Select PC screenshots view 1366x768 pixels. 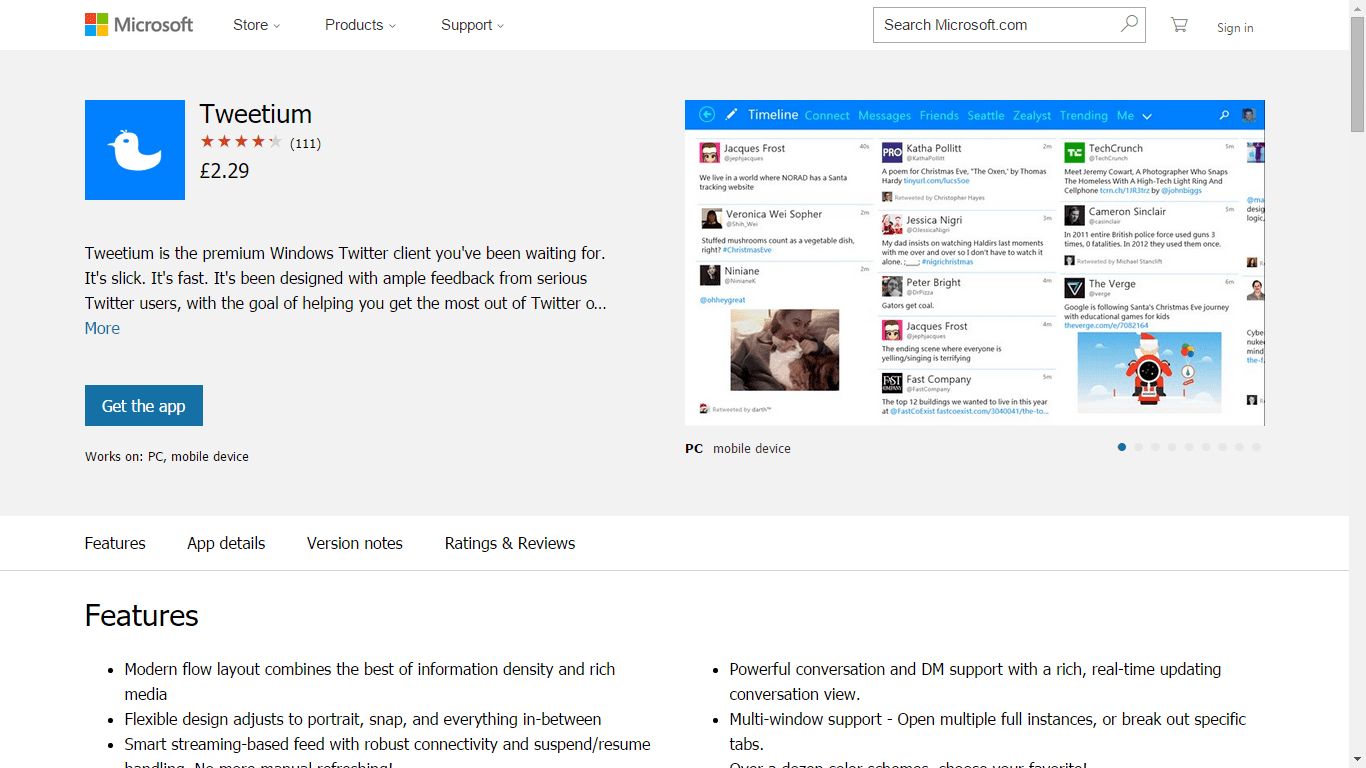click(694, 449)
